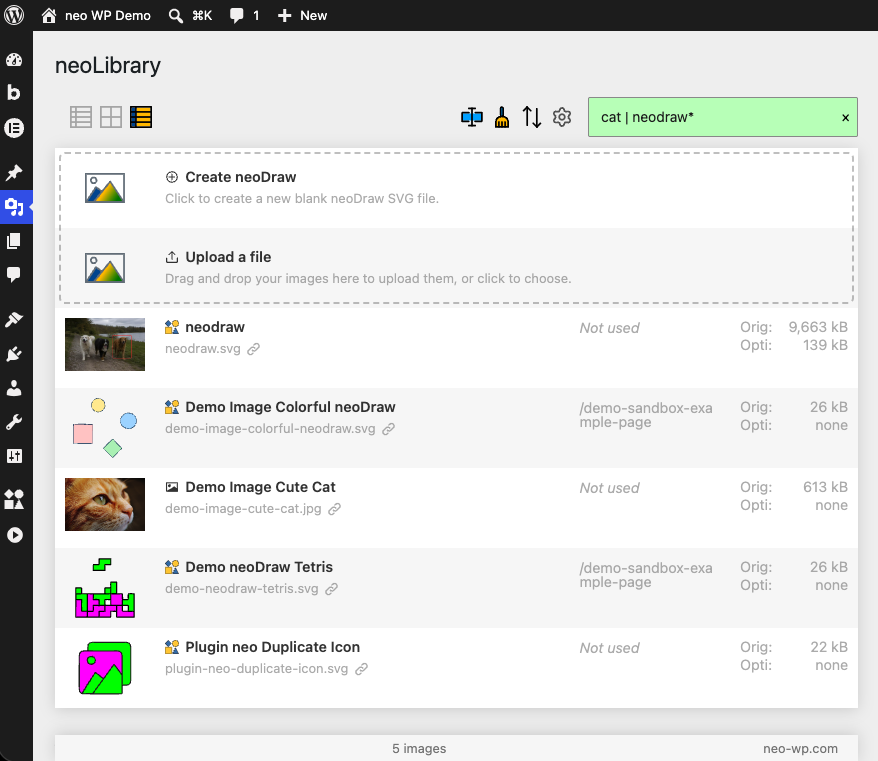Click 'Demo Image Colorful neoDraw' title
This screenshot has height=761, width=878.
tap(290, 407)
